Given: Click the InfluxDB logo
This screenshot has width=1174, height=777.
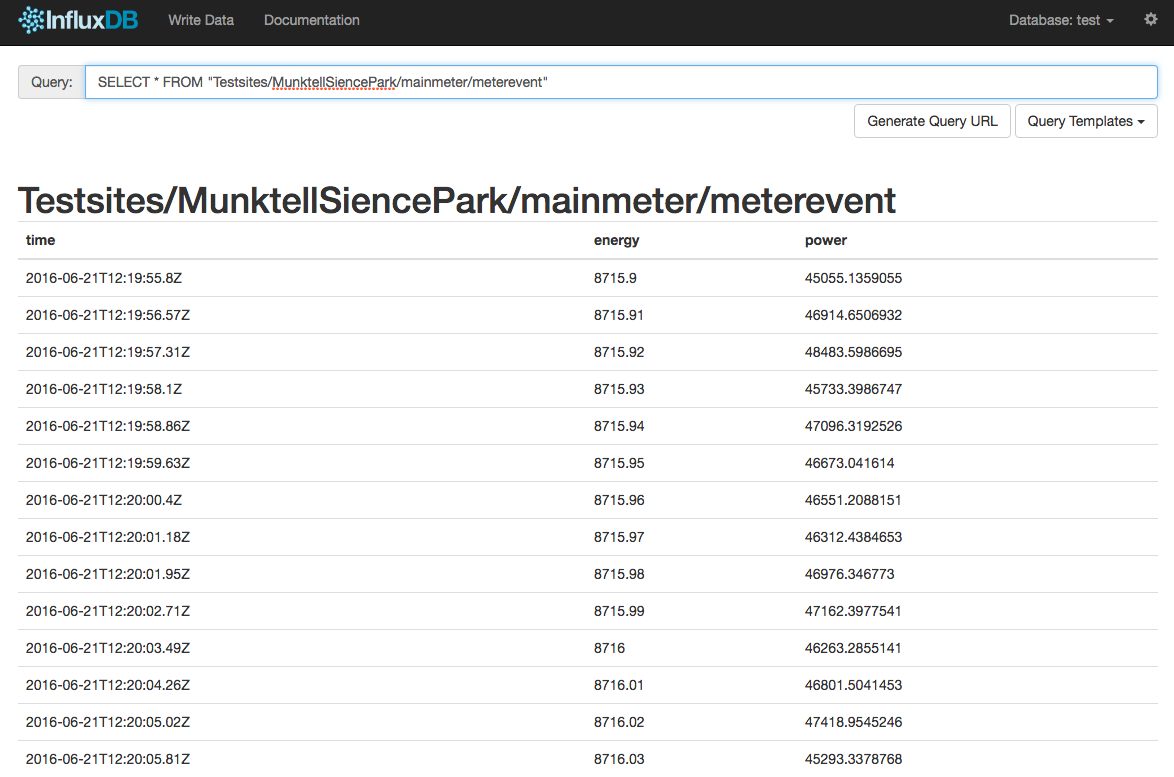Looking at the screenshot, I should [x=78, y=20].
